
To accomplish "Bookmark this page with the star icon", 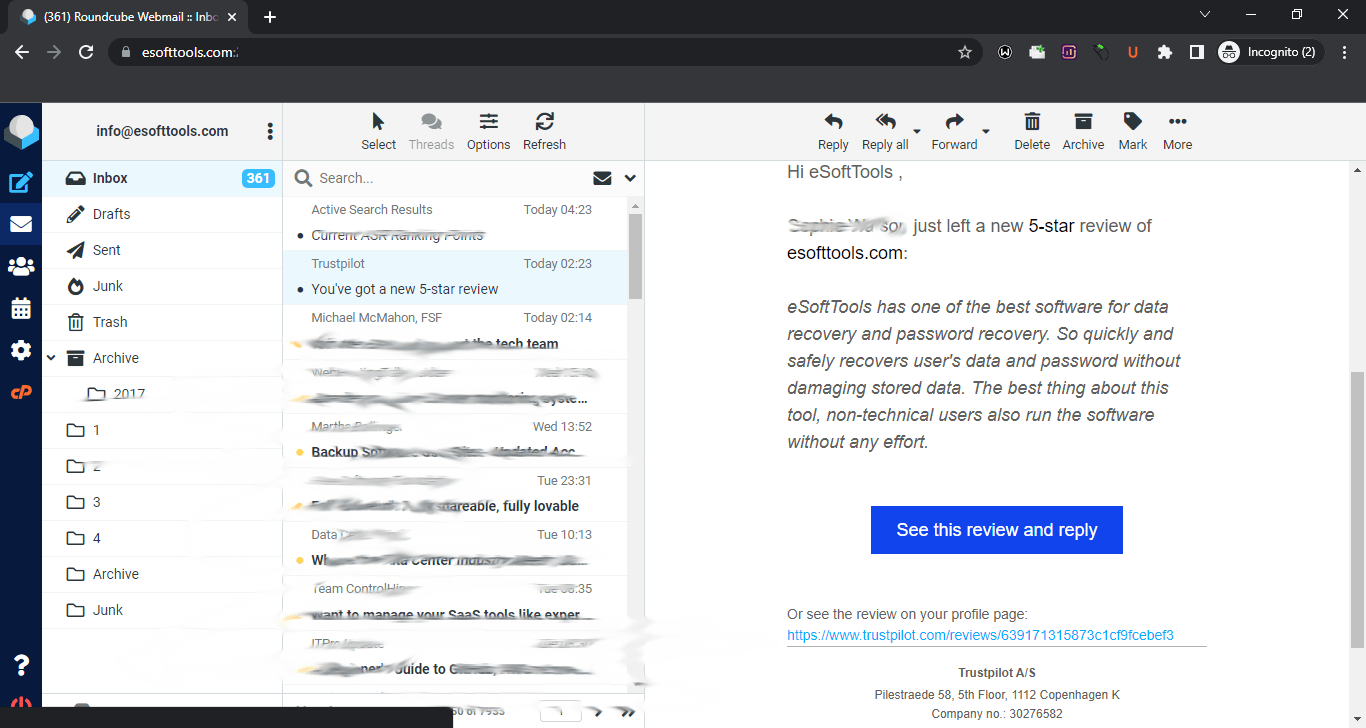I will tap(965, 52).
